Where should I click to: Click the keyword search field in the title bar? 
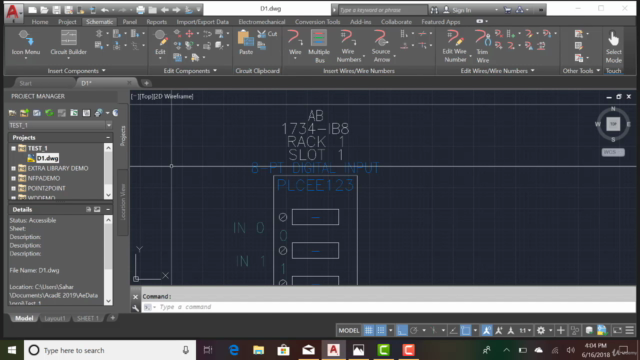click(383, 10)
